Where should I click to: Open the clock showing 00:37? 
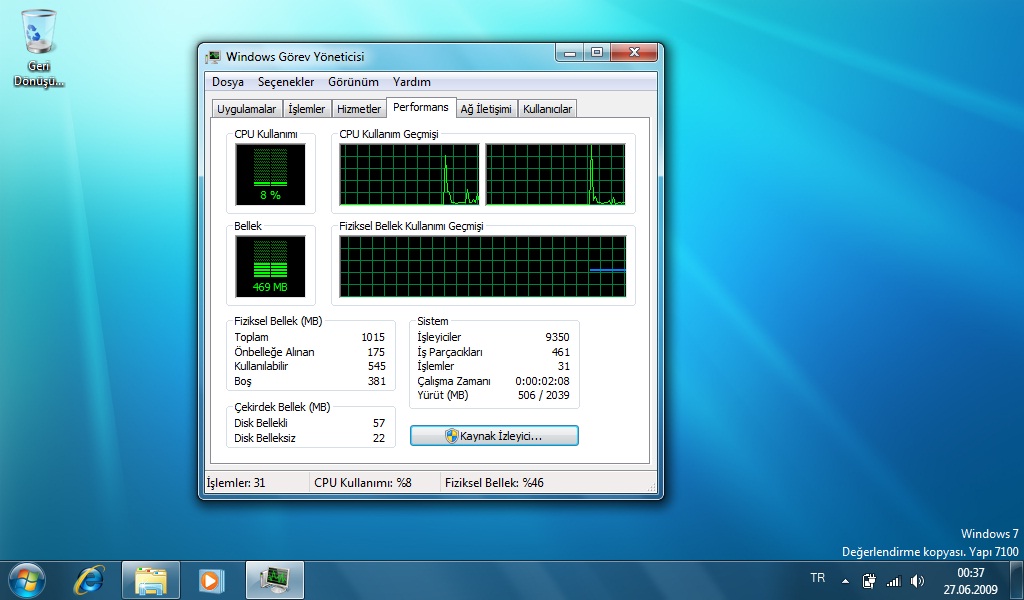pyautogui.click(x=970, y=580)
